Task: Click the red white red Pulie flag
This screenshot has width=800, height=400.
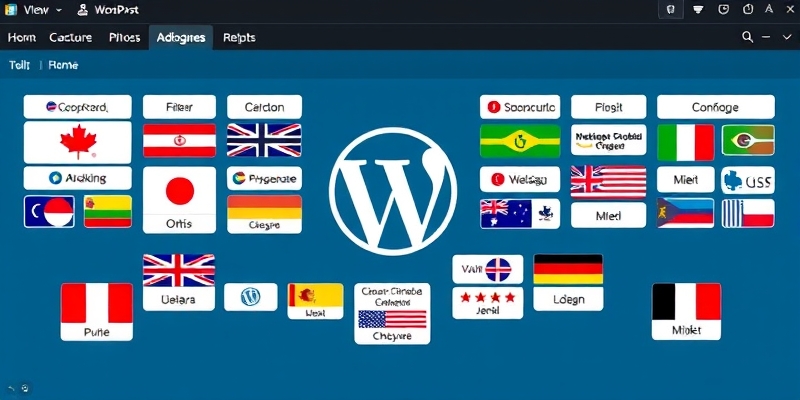Action: [96, 303]
